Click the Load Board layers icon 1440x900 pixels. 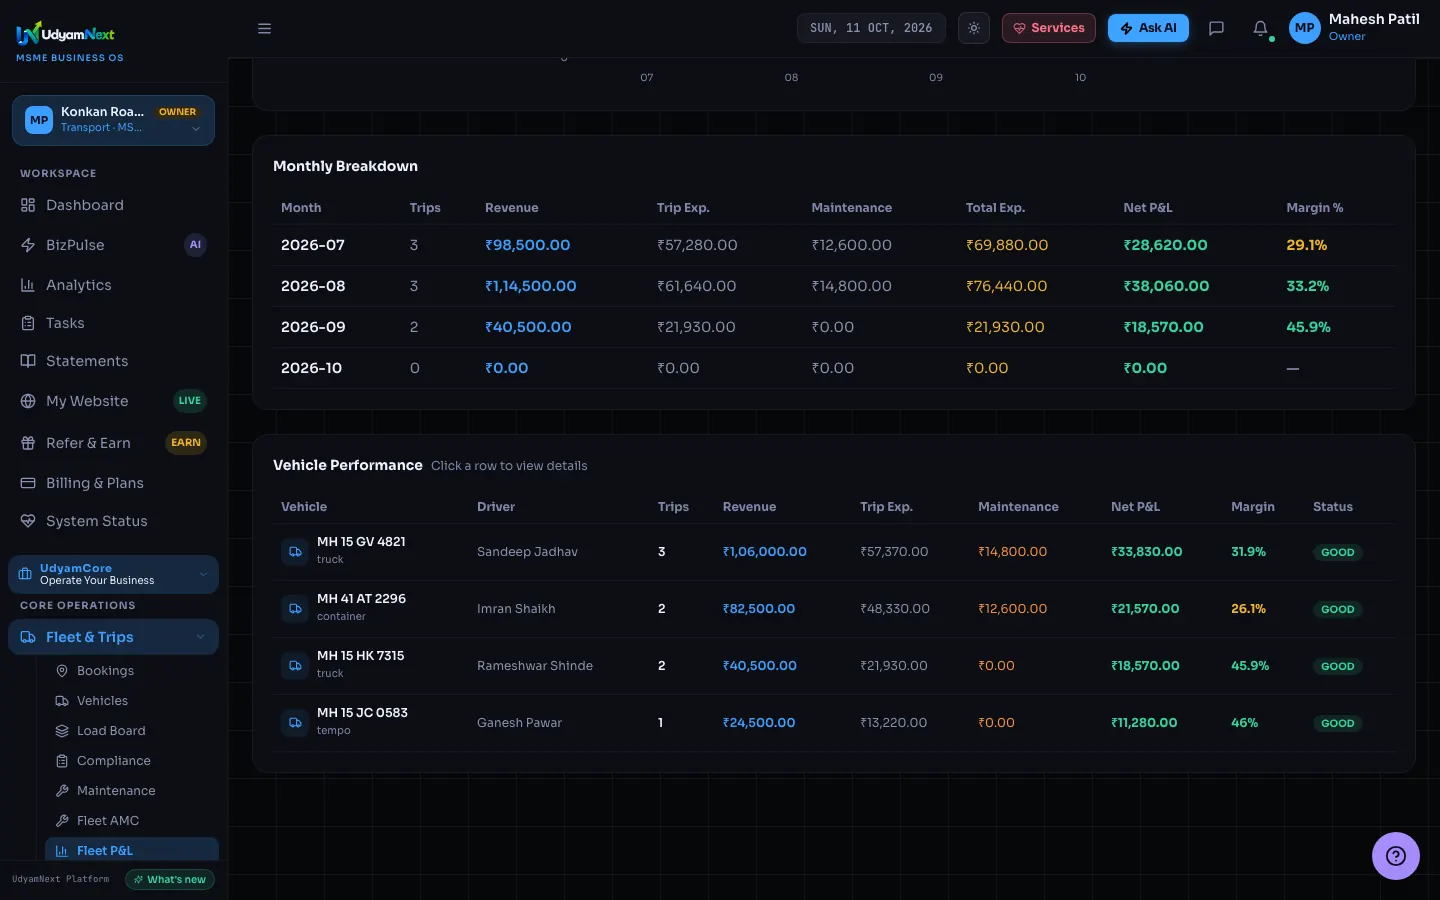pos(62,731)
